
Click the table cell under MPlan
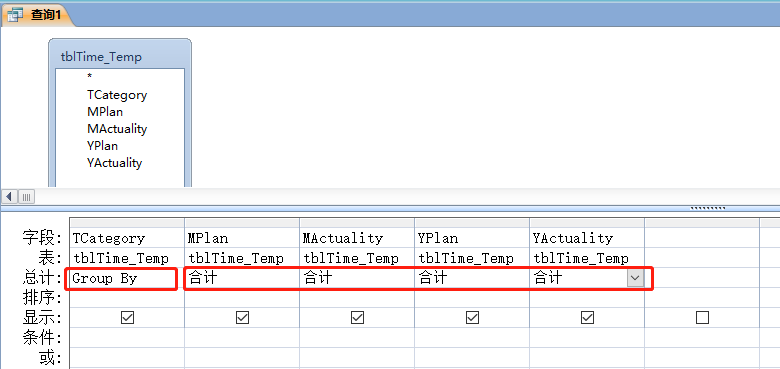point(242,258)
